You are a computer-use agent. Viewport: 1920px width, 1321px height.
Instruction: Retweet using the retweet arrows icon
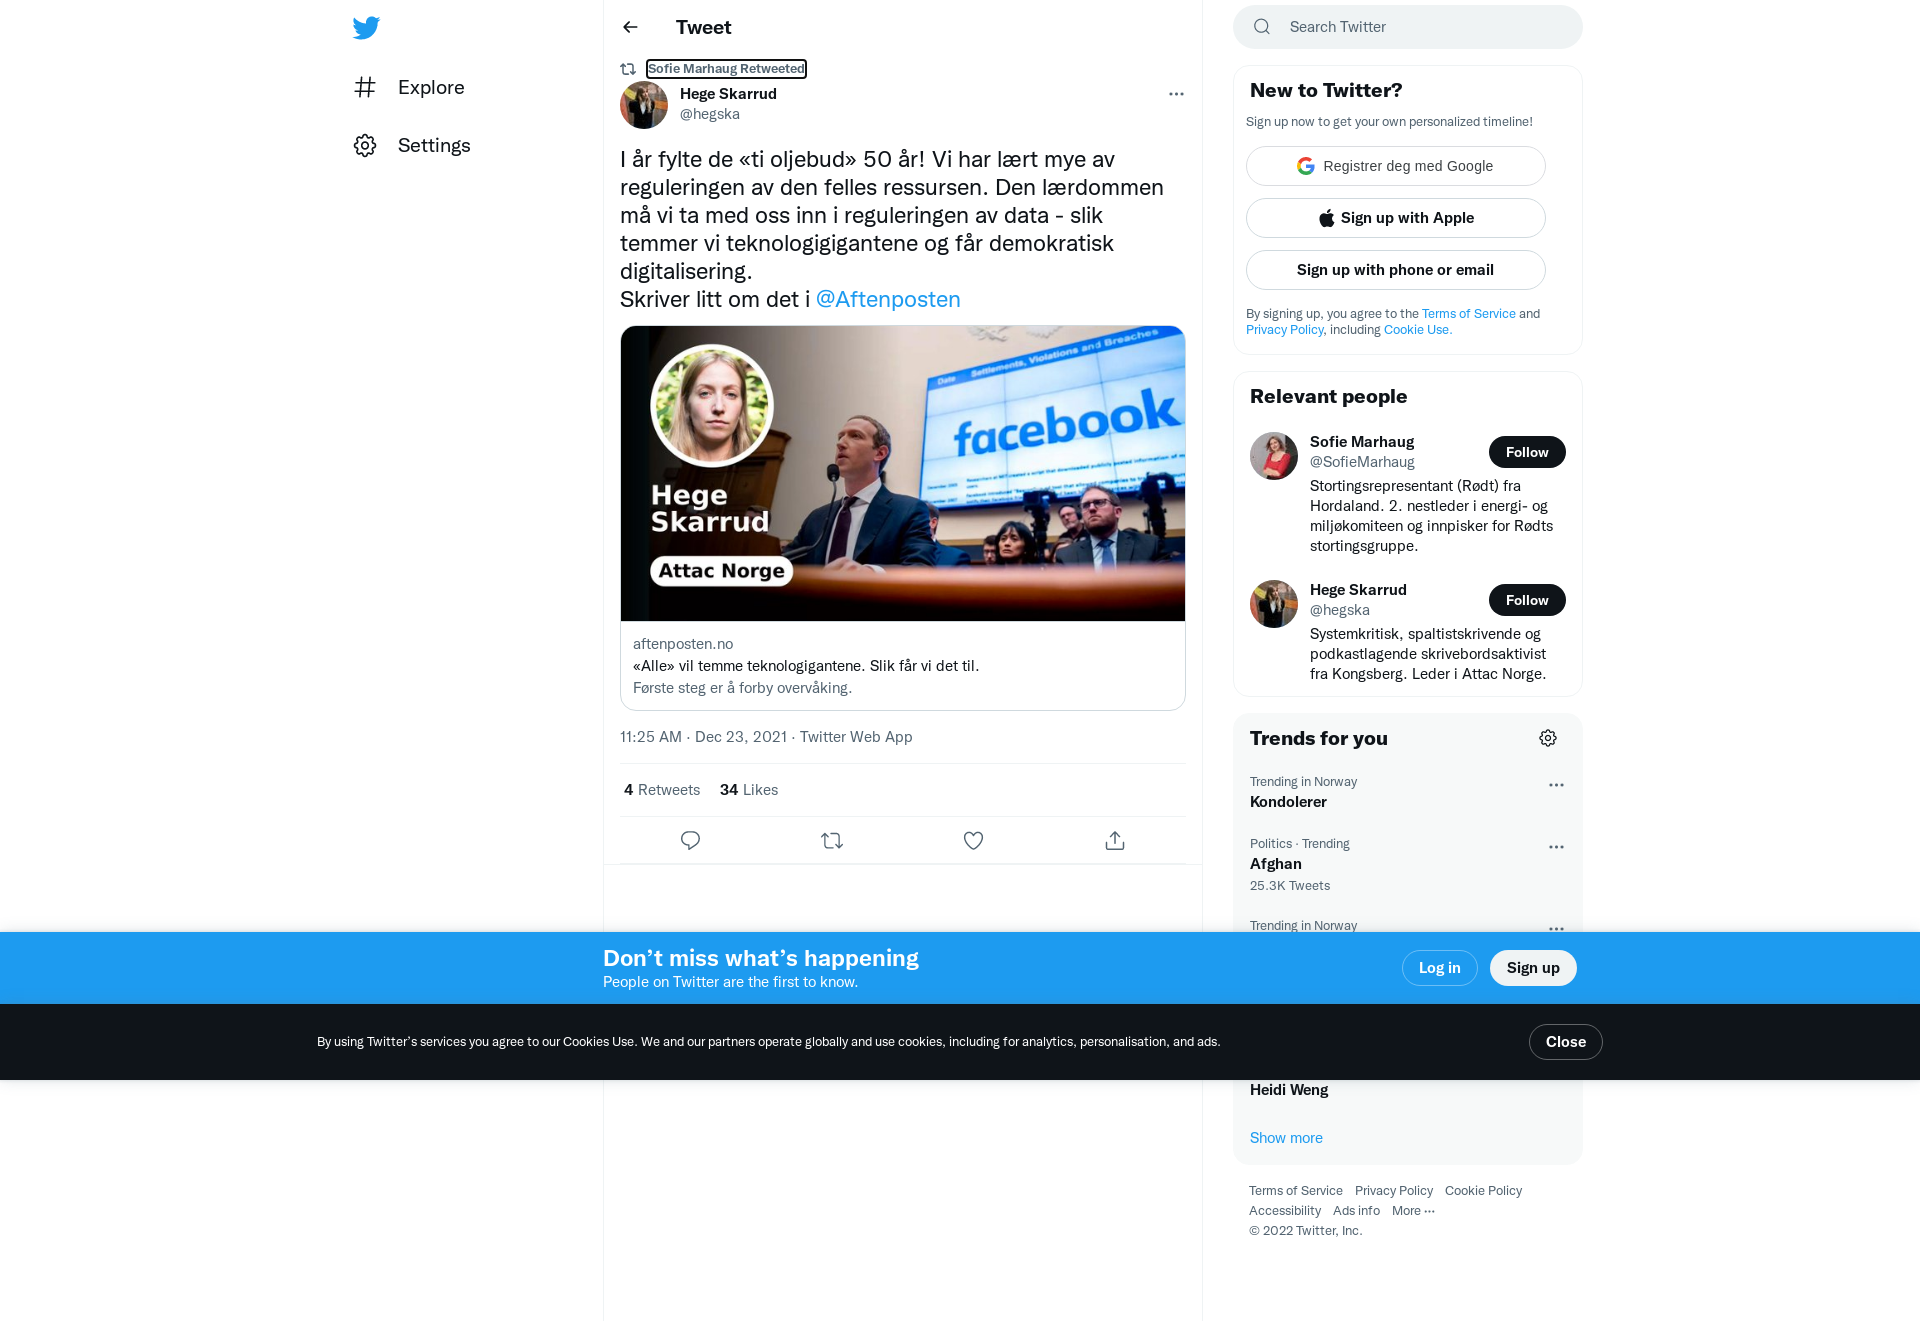[832, 841]
